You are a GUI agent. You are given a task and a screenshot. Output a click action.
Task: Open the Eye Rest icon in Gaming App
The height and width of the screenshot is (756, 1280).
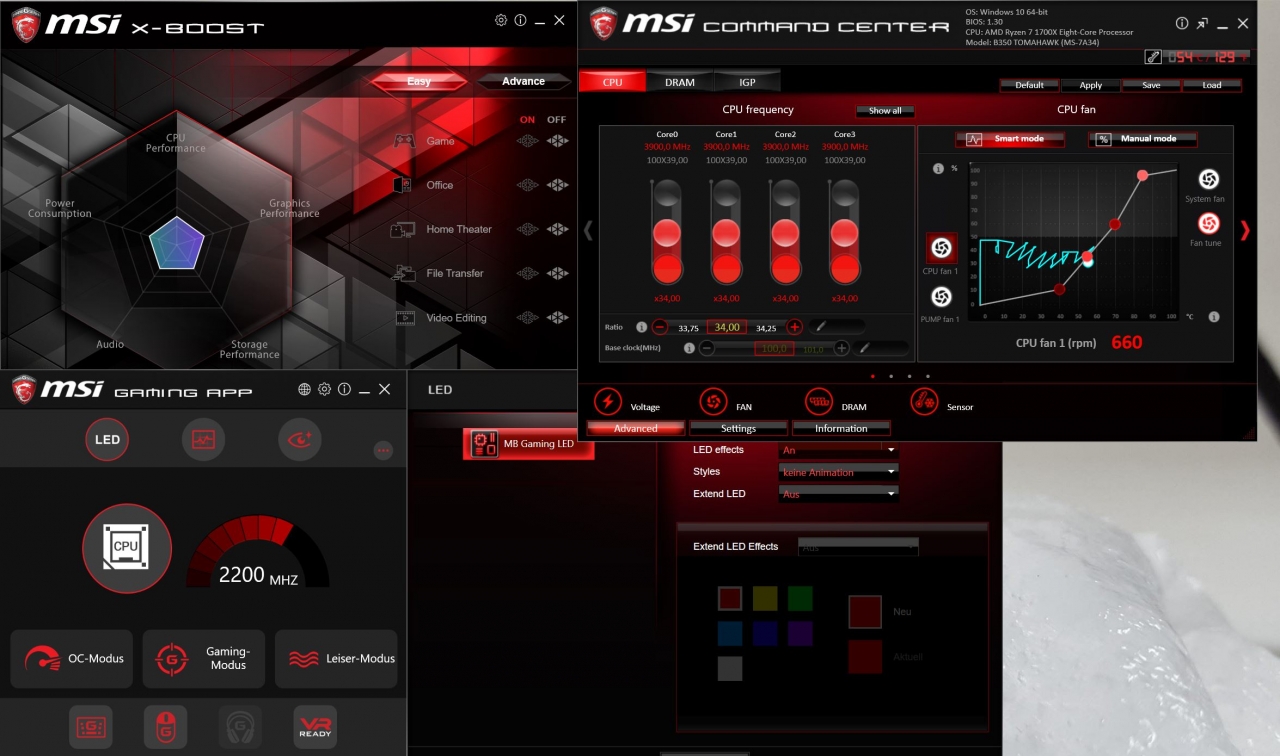pos(300,439)
